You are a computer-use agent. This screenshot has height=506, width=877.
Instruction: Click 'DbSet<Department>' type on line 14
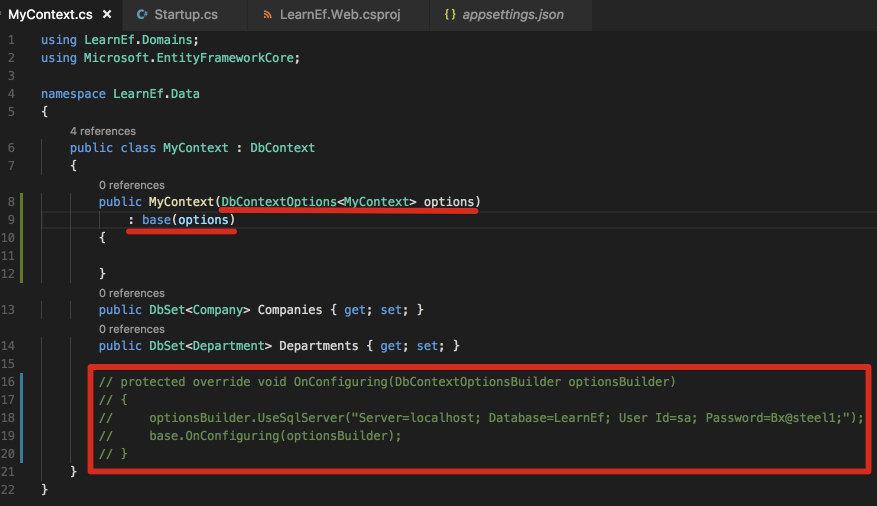pos(210,346)
